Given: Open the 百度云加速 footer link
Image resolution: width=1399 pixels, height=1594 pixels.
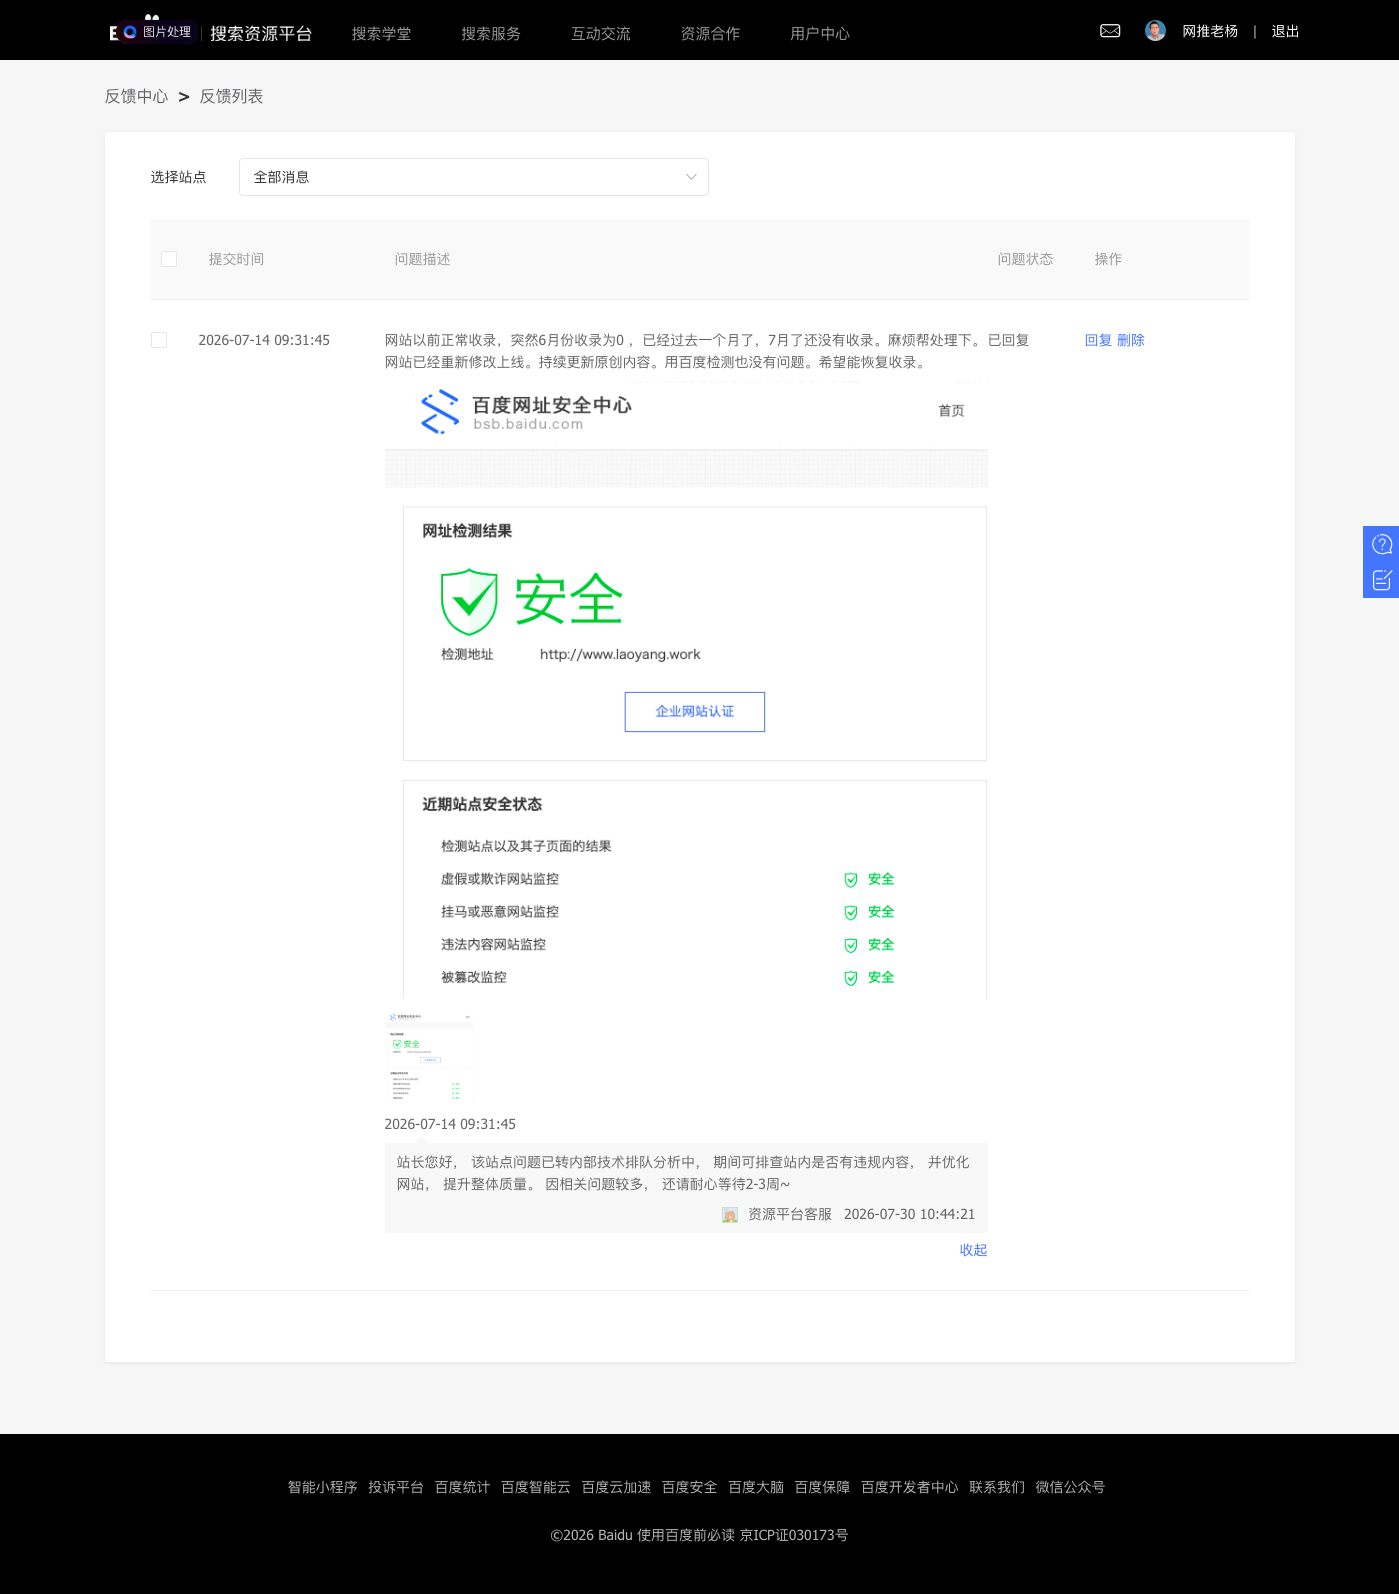Looking at the screenshot, I should (x=616, y=1487).
